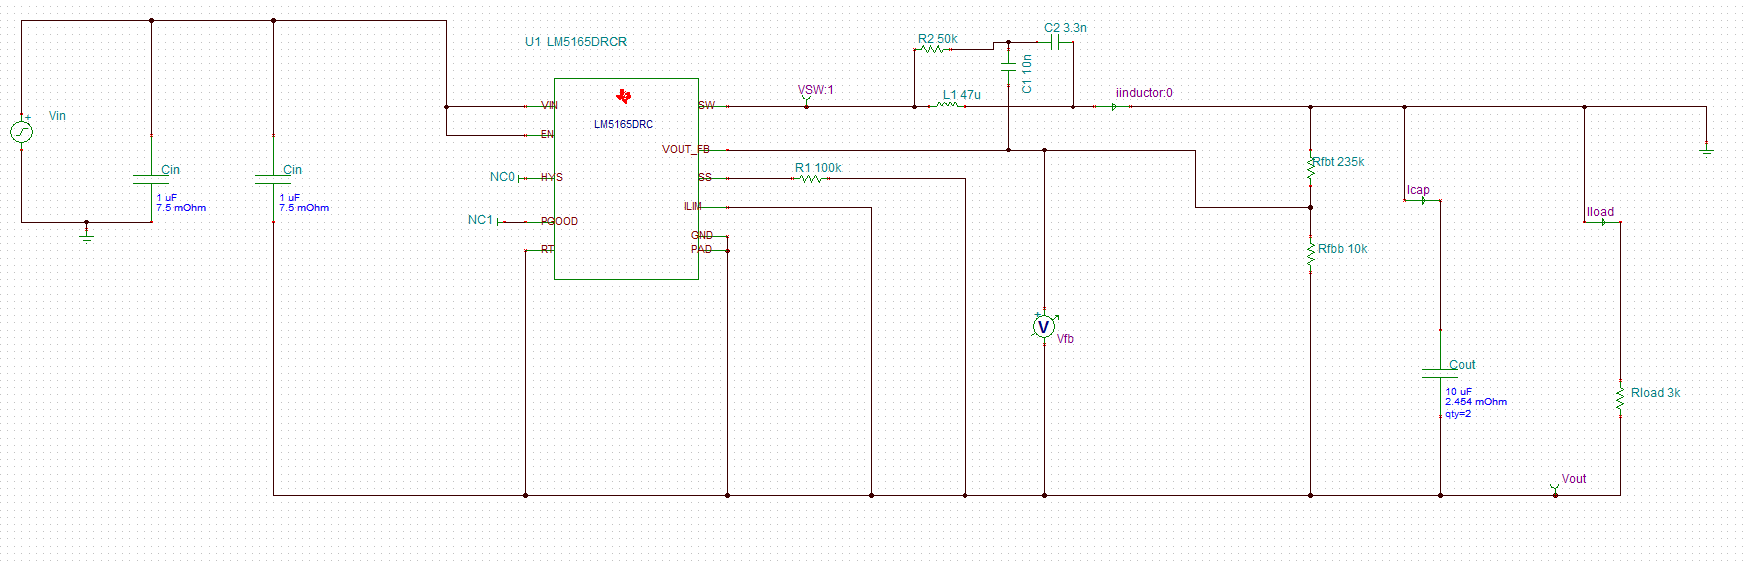The image size is (1749, 561).
Task: Select the Rload 3k resistor
Action: 1620,398
